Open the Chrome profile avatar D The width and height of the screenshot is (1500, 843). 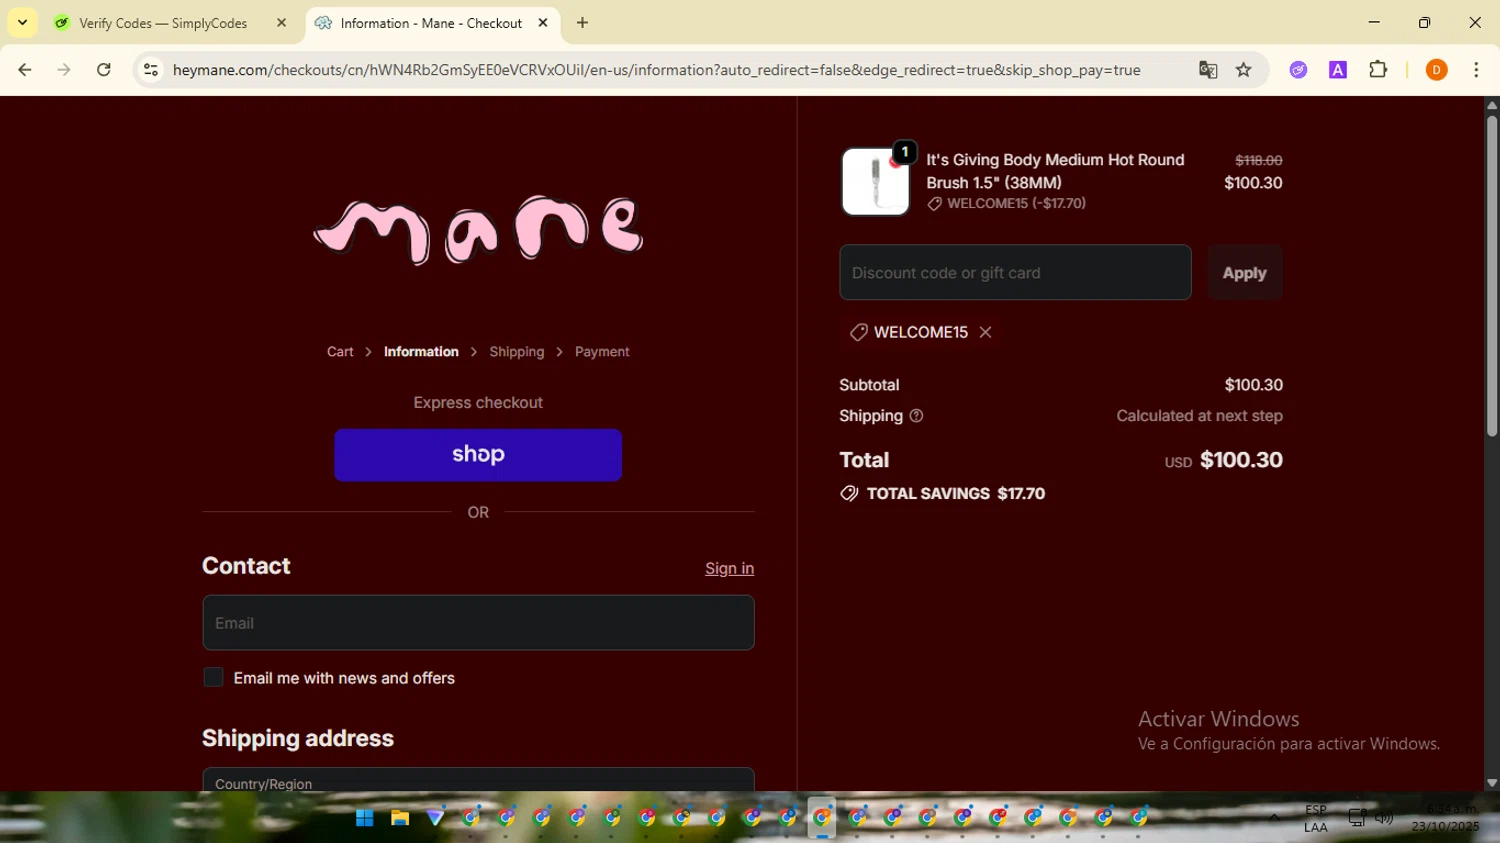pyautogui.click(x=1436, y=70)
